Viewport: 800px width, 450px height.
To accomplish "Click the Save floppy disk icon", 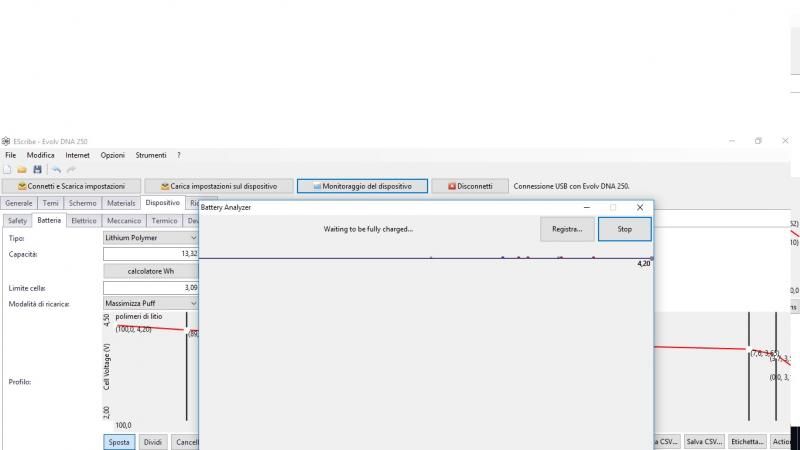I will tap(37, 169).
